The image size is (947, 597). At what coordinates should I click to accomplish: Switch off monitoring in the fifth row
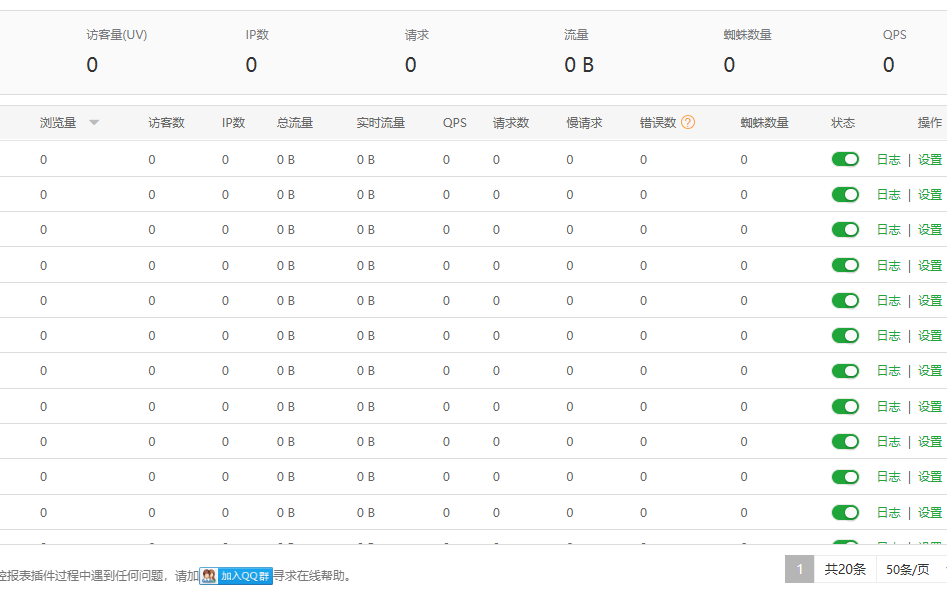(845, 300)
